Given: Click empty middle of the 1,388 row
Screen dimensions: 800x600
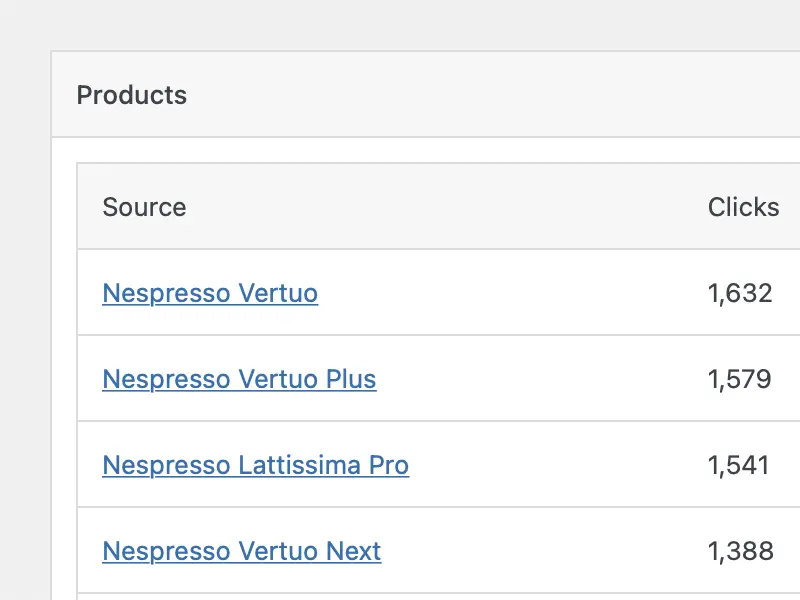Looking at the screenshot, I should tap(543, 551).
